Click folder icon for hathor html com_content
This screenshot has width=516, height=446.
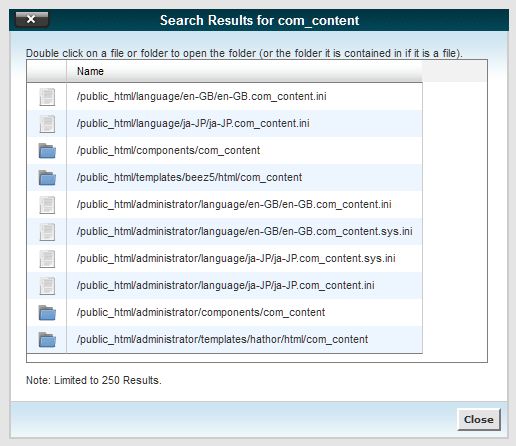(x=47, y=340)
